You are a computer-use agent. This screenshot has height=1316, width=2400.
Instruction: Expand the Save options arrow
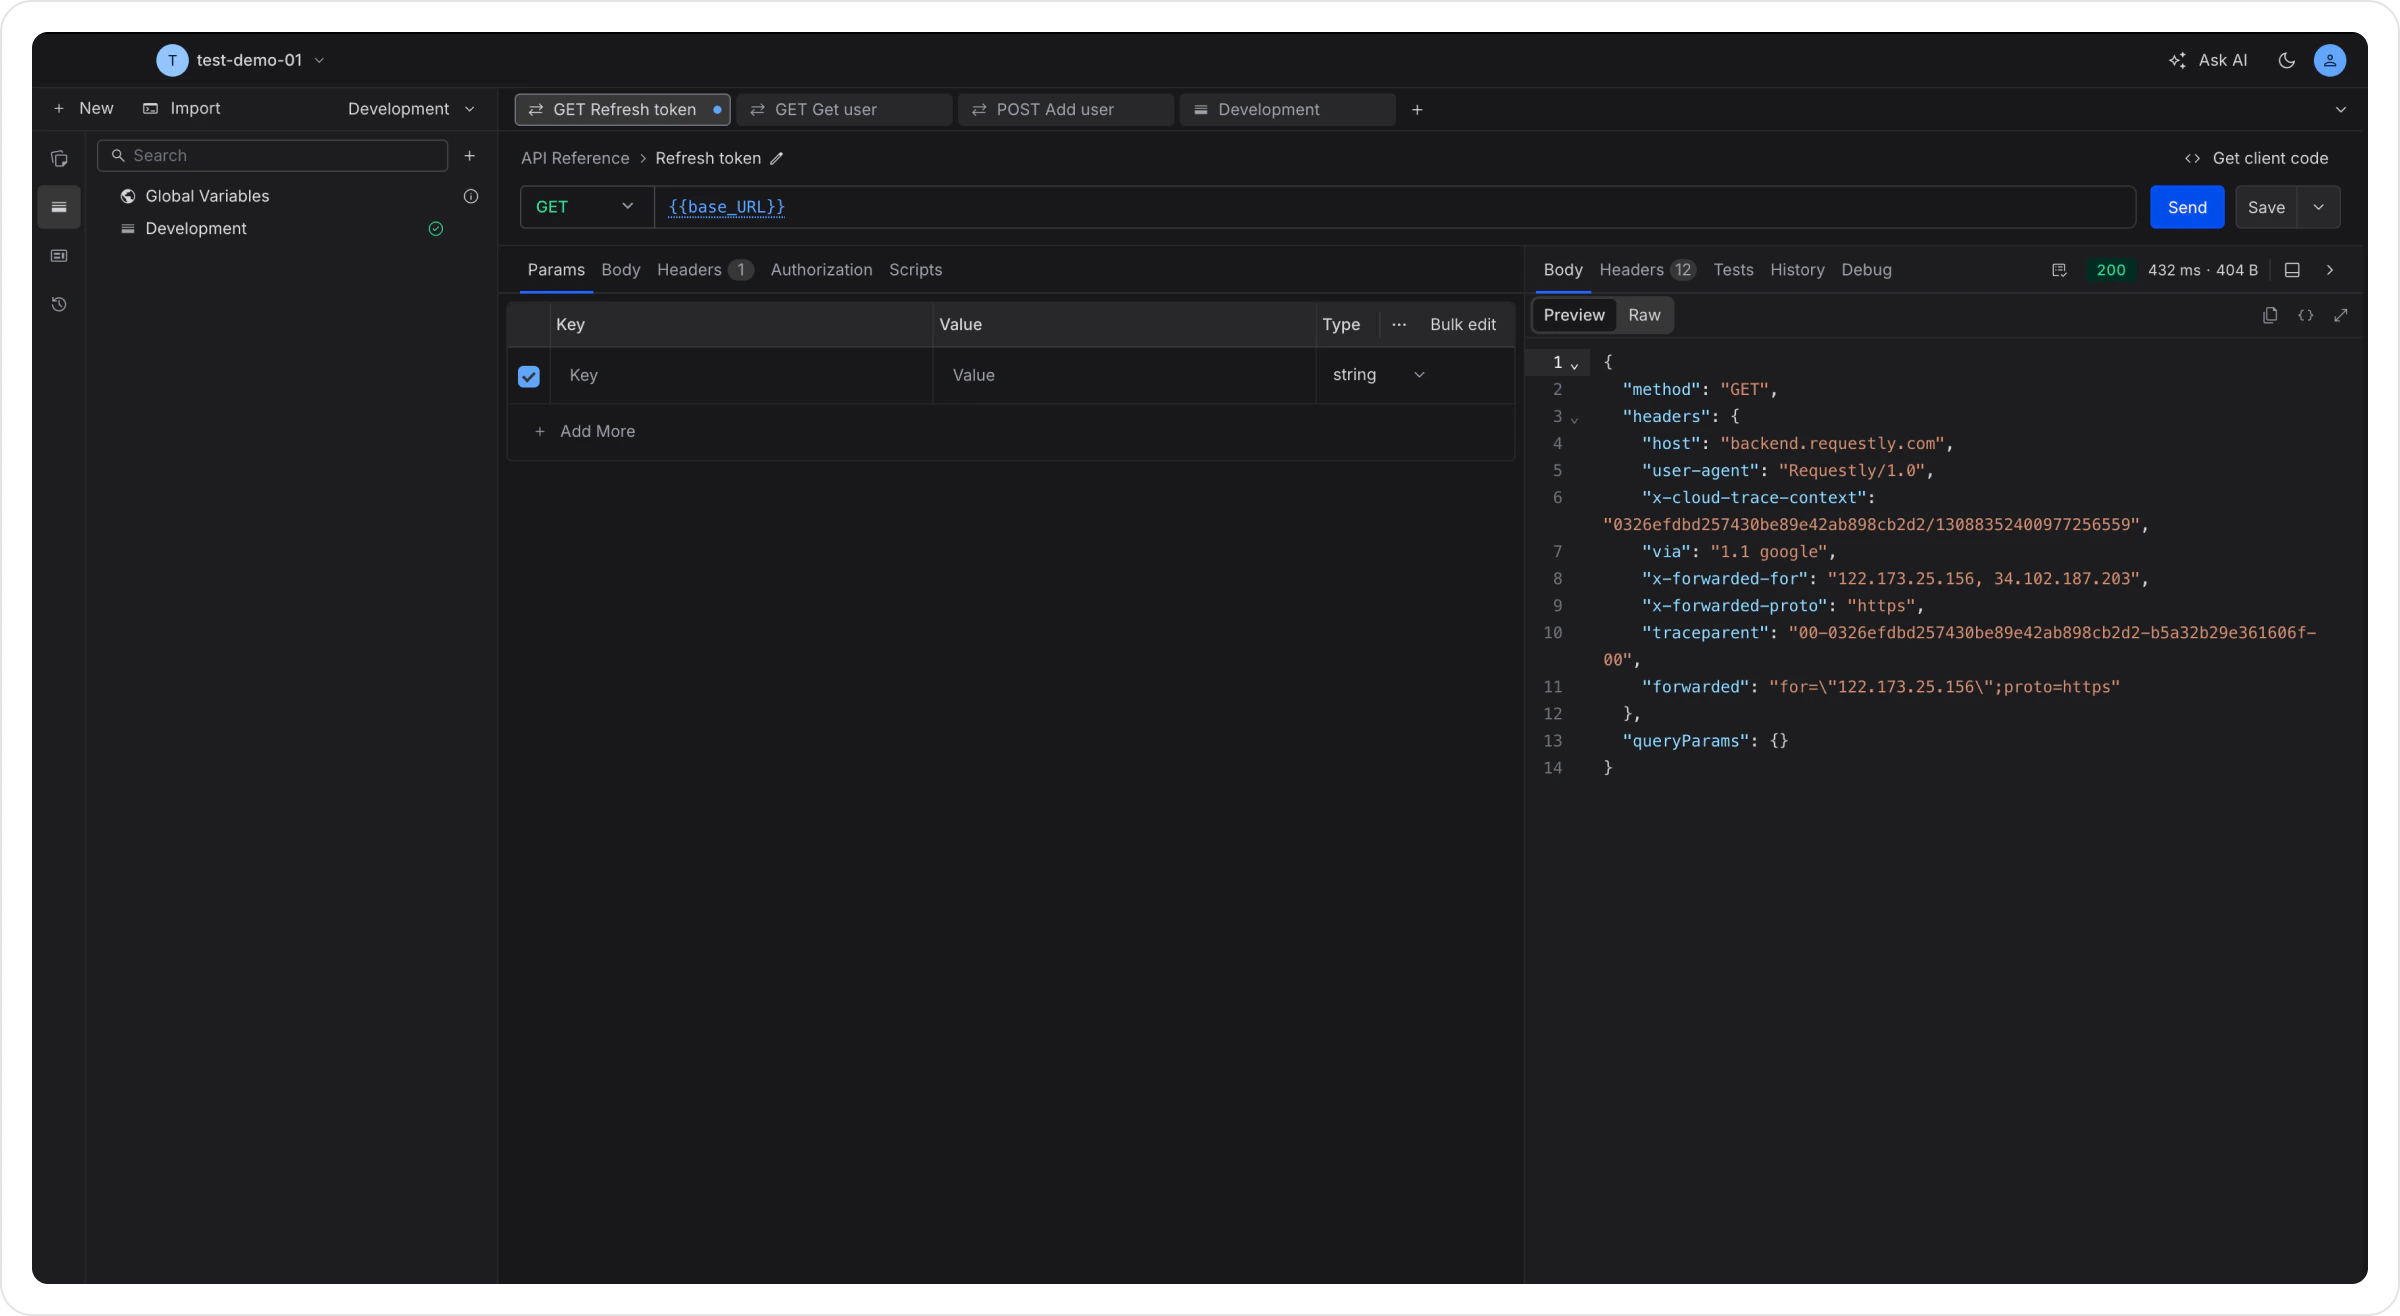(2319, 207)
